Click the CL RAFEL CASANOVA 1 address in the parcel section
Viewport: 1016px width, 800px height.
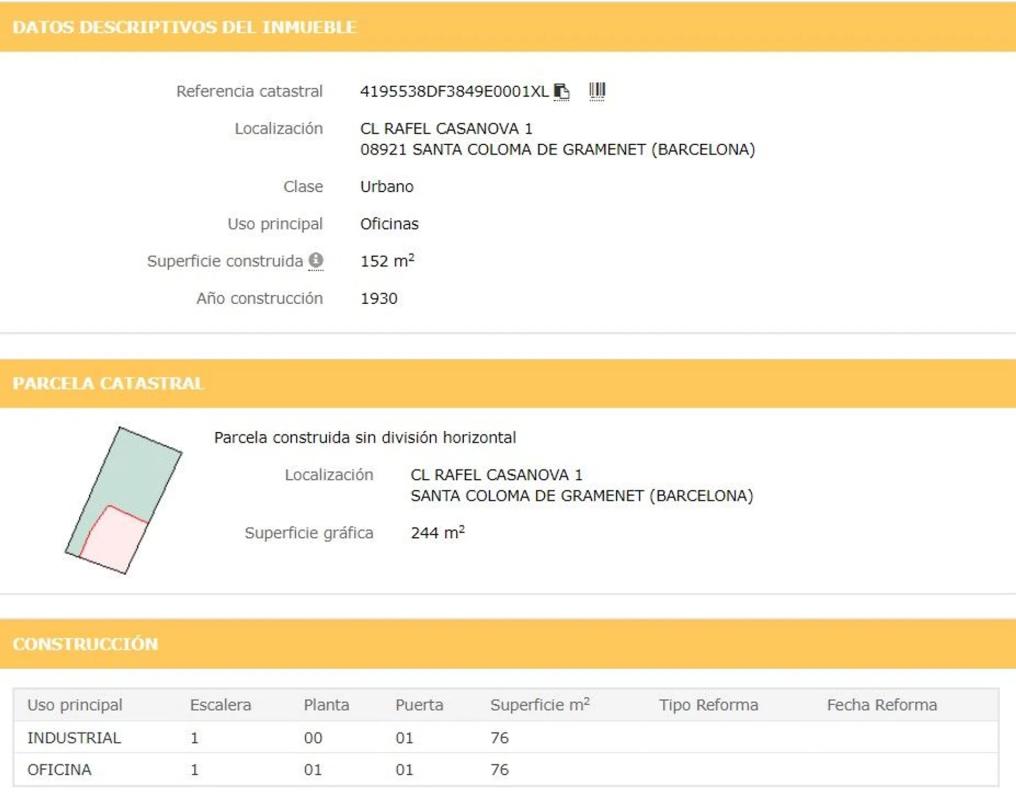coord(496,475)
